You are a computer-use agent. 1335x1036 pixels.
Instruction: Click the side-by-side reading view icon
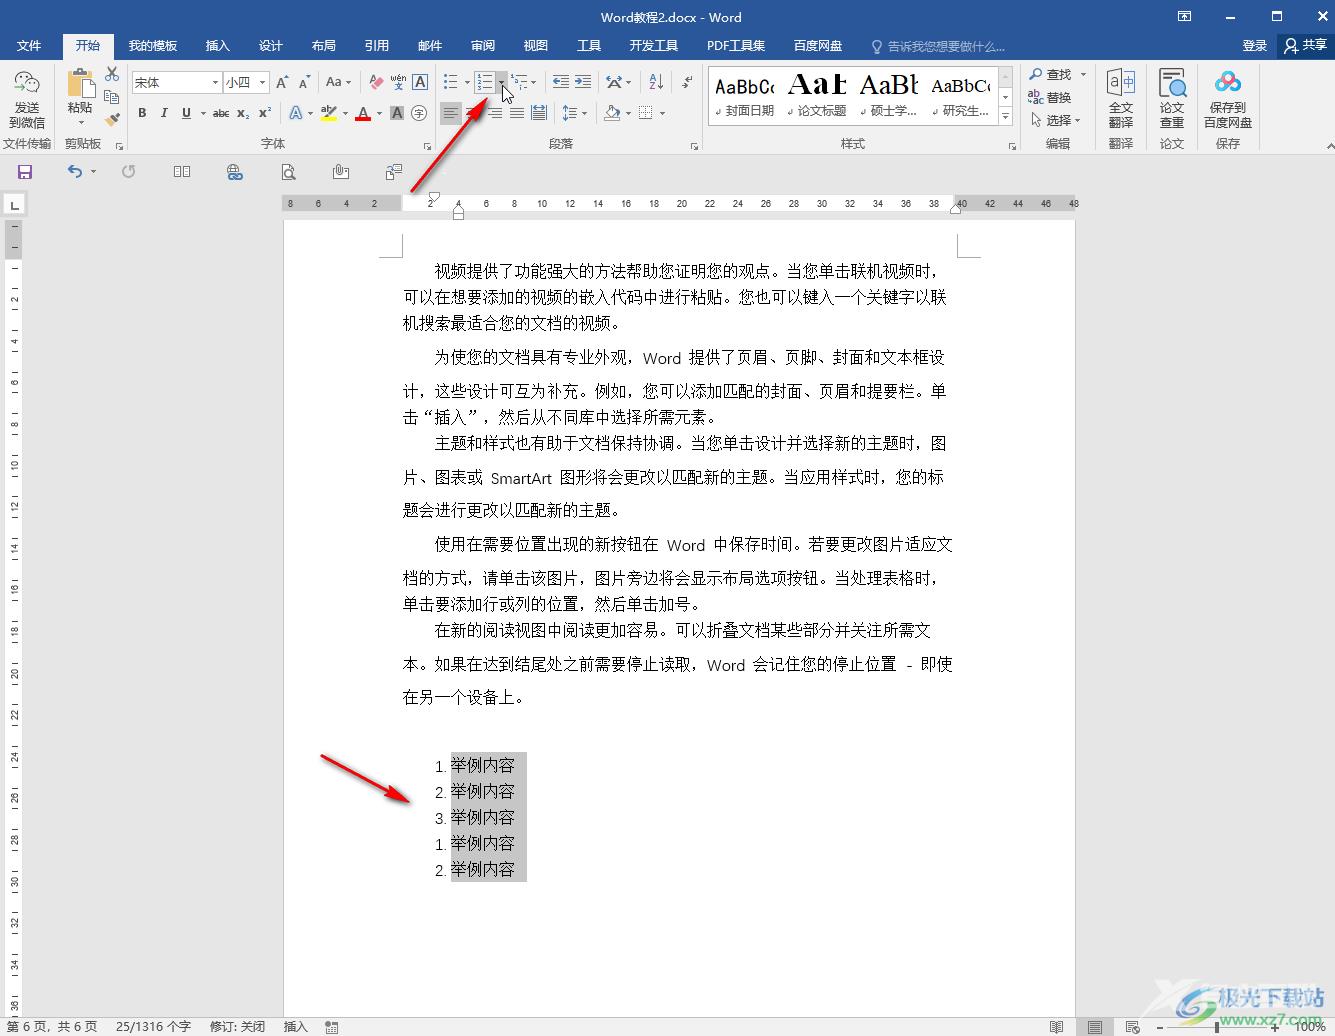click(x=182, y=172)
